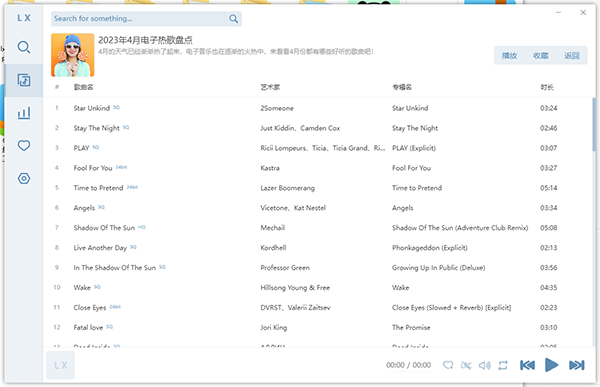Click artist Lazer Boomerang
The height and width of the screenshot is (387, 600).
(287, 188)
